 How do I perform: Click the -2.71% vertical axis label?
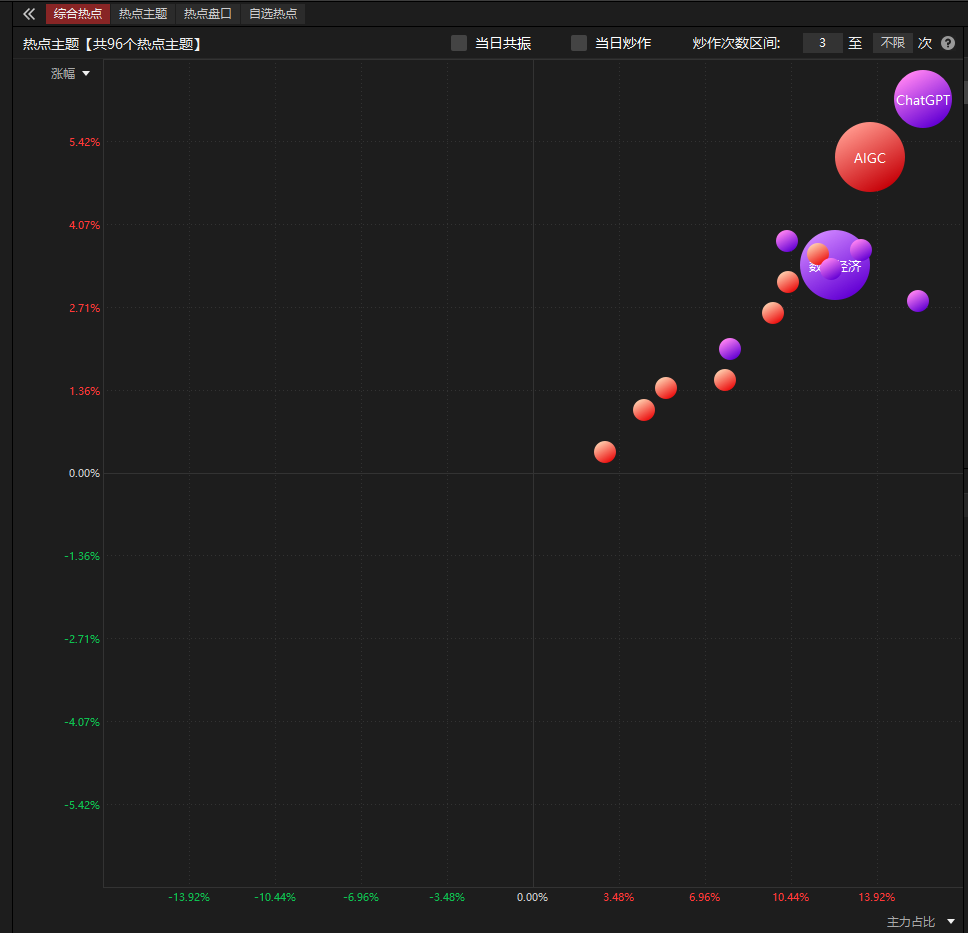pos(81,639)
